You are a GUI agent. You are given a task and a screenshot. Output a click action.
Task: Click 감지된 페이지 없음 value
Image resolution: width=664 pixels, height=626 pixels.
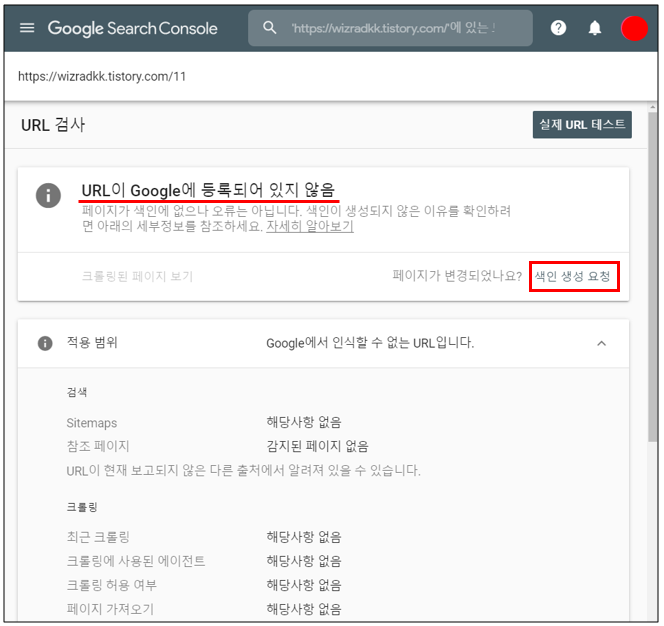[317, 446]
